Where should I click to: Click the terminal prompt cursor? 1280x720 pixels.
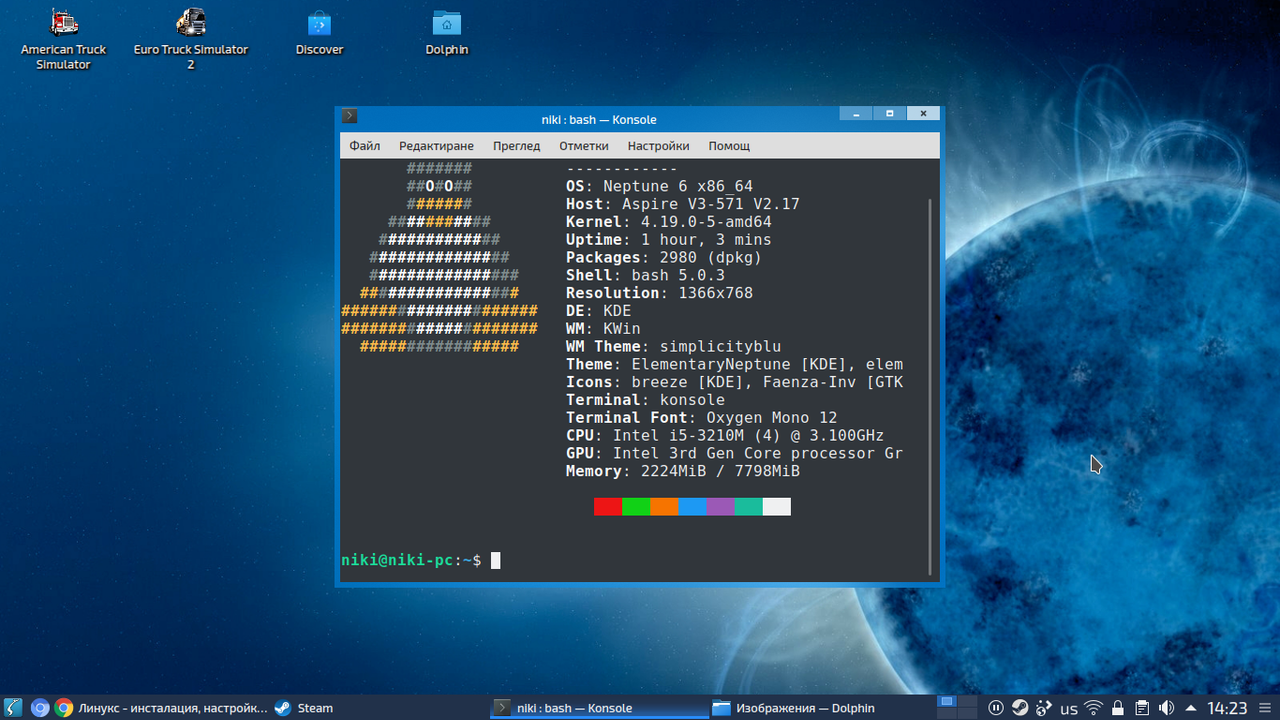[x=495, y=560]
